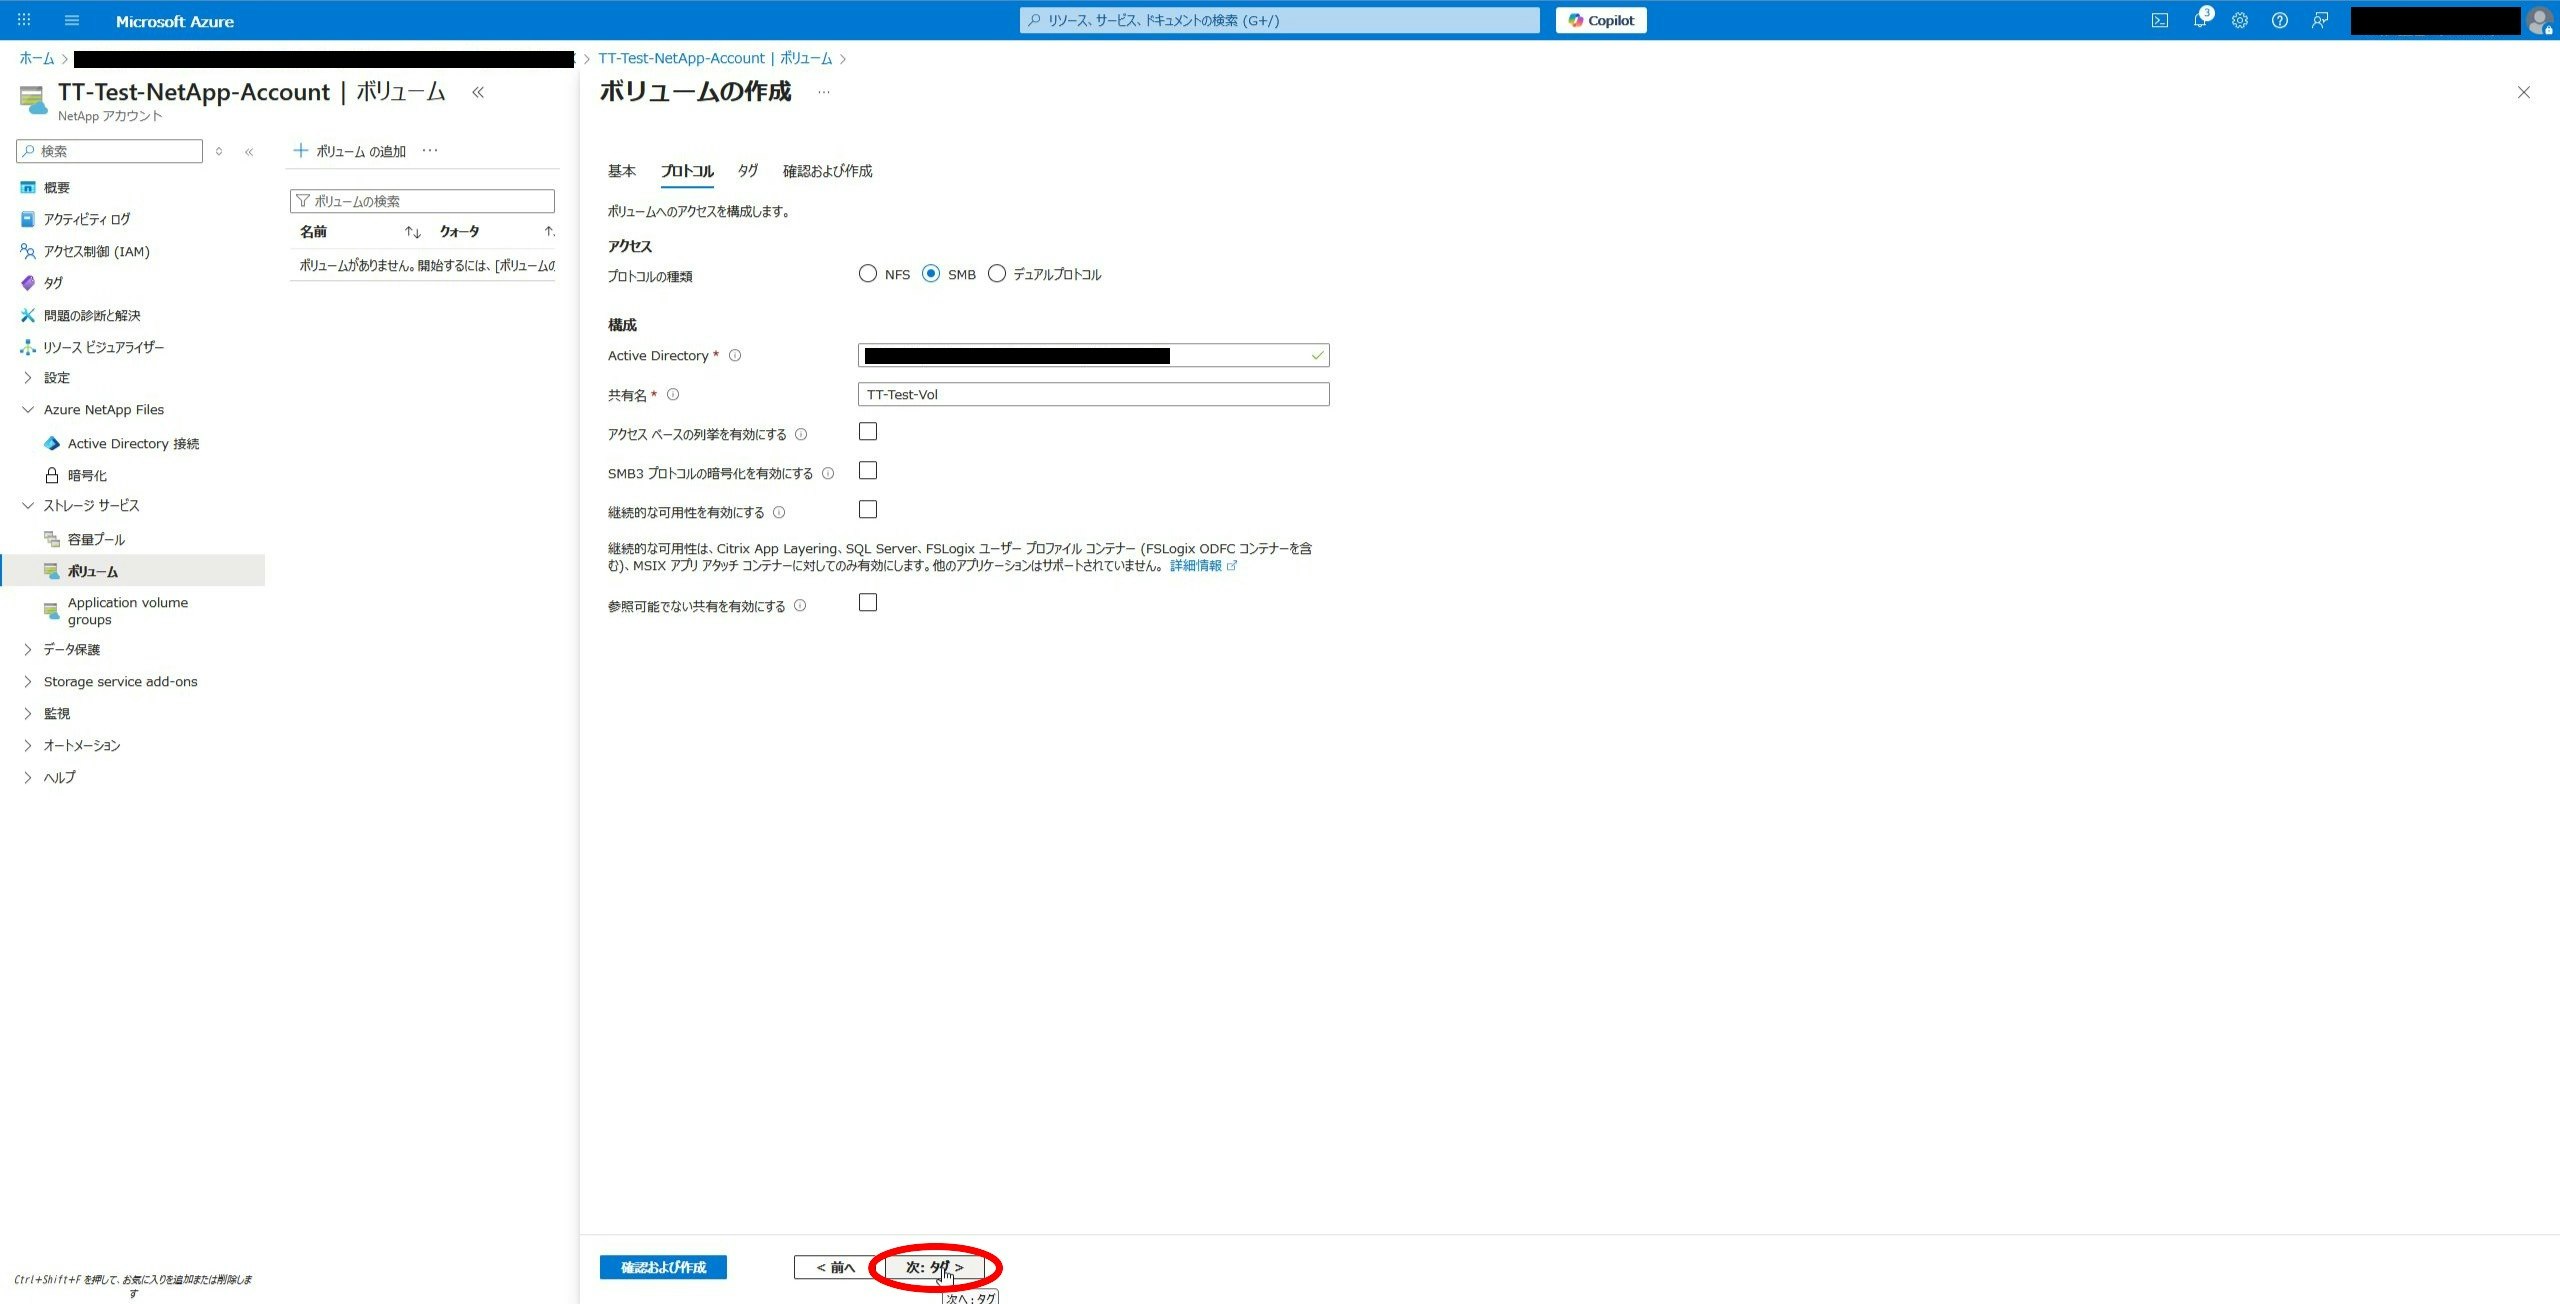Select the デュアルプロトコル radio button
This screenshot has height=1304, width=2560.
pos(997,274)
